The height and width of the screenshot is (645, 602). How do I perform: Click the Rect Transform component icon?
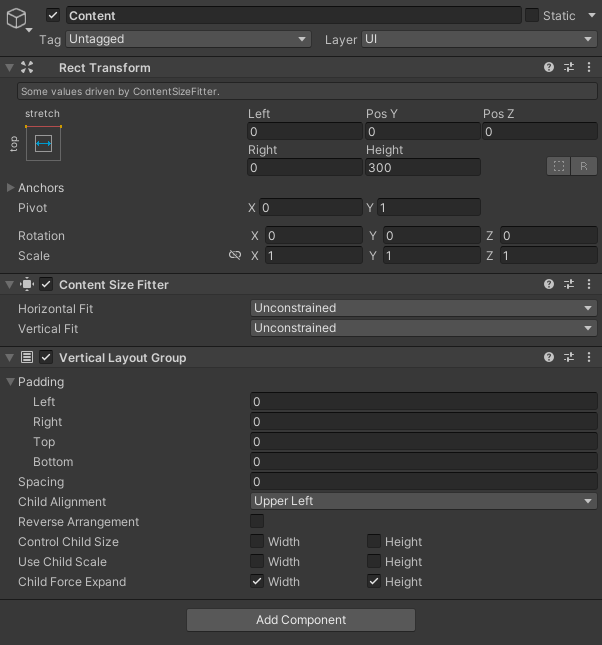pos(27,67)
